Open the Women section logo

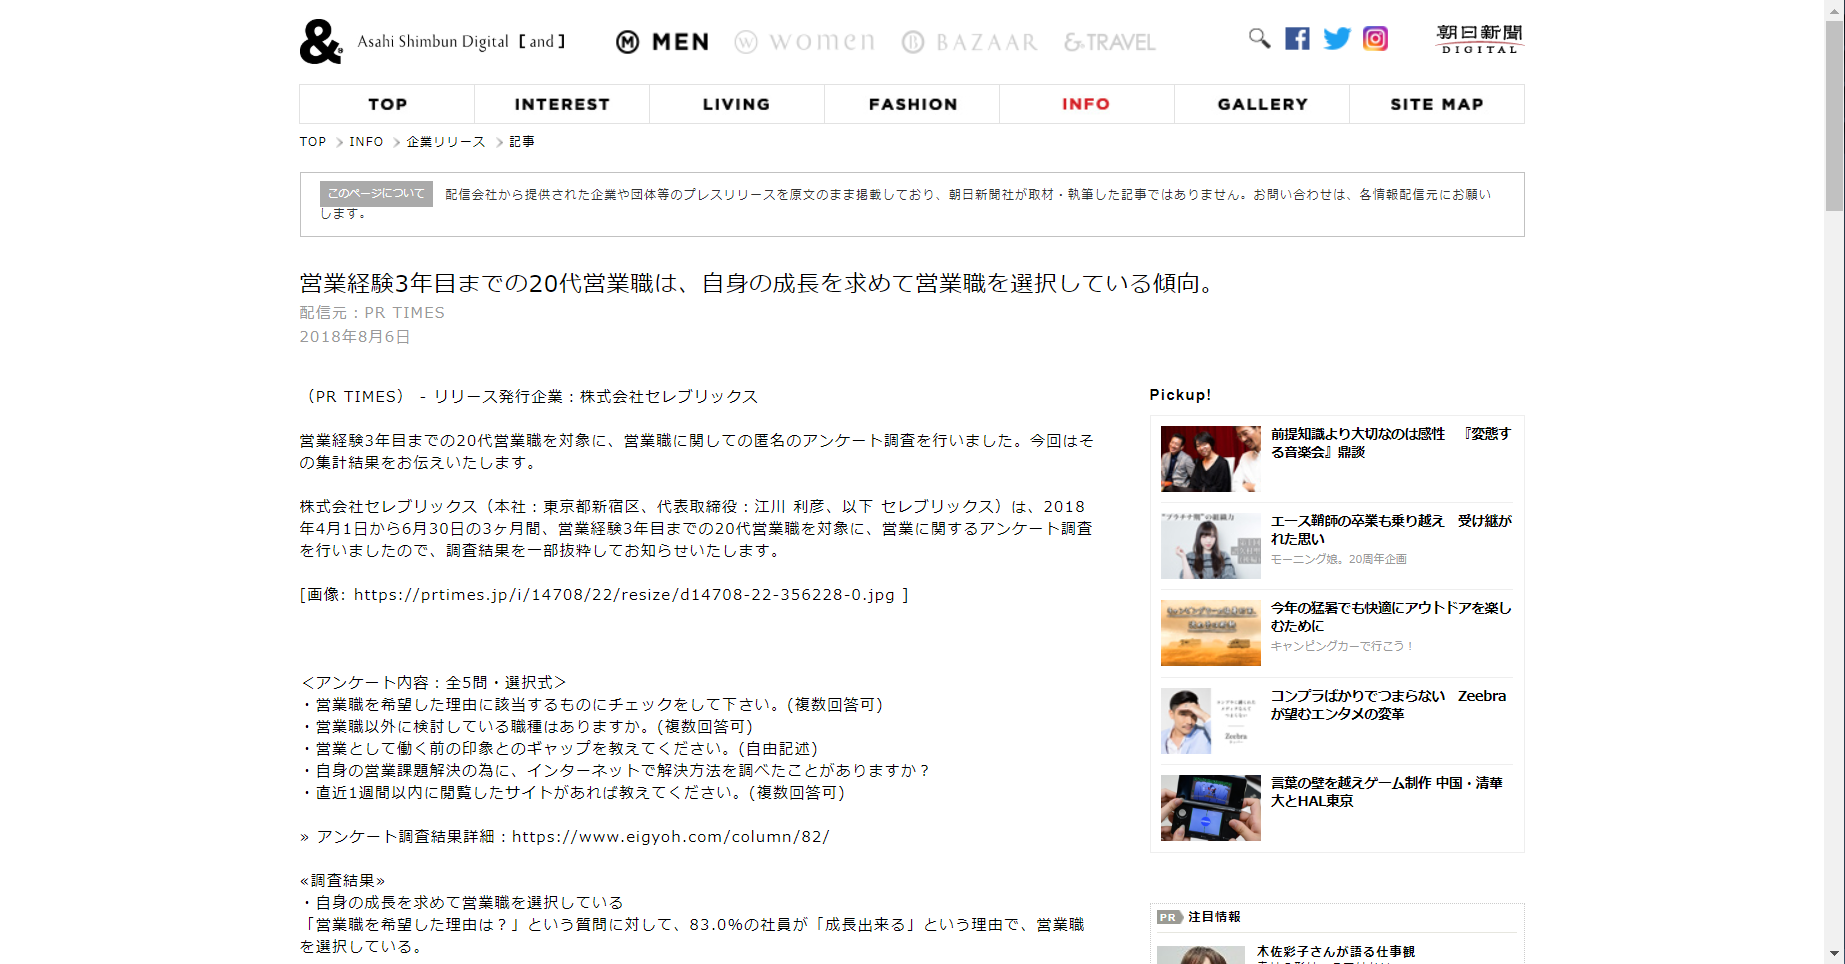coord(804,42)
